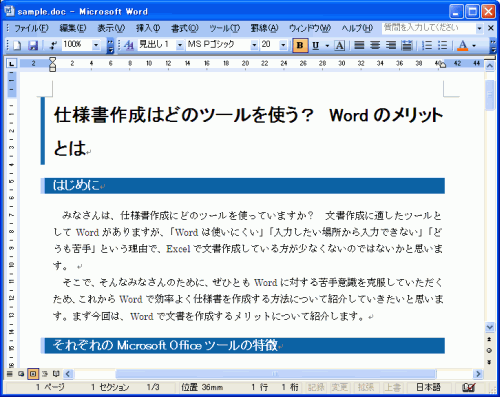The height and width of the screenshot is (397, 500).
Task: Open the 表示(V) menu
Action: click(111, 28)
